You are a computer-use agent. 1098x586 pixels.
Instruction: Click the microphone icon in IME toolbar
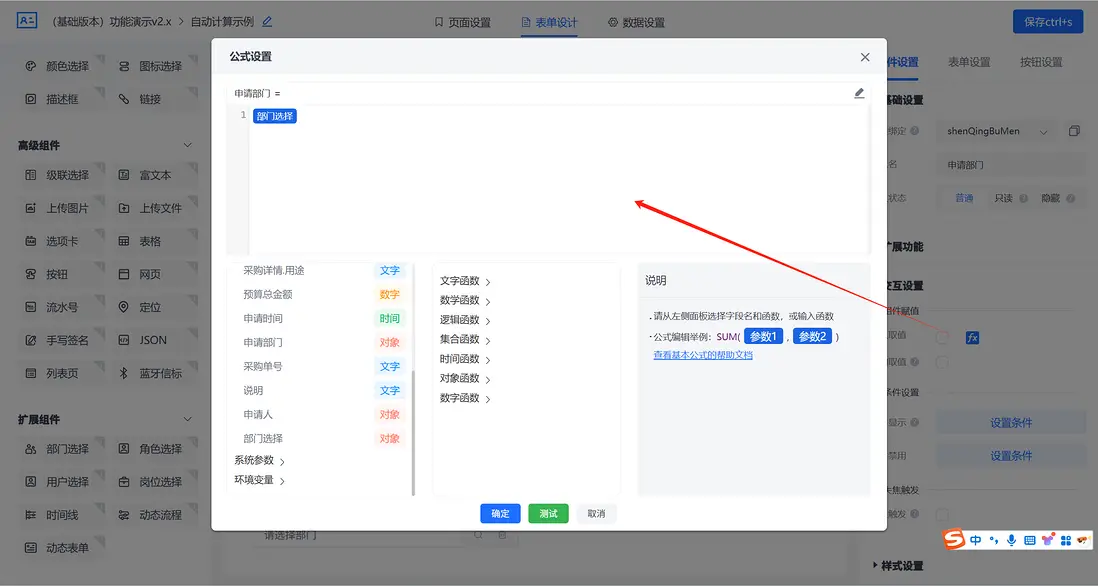(1011, 540)
